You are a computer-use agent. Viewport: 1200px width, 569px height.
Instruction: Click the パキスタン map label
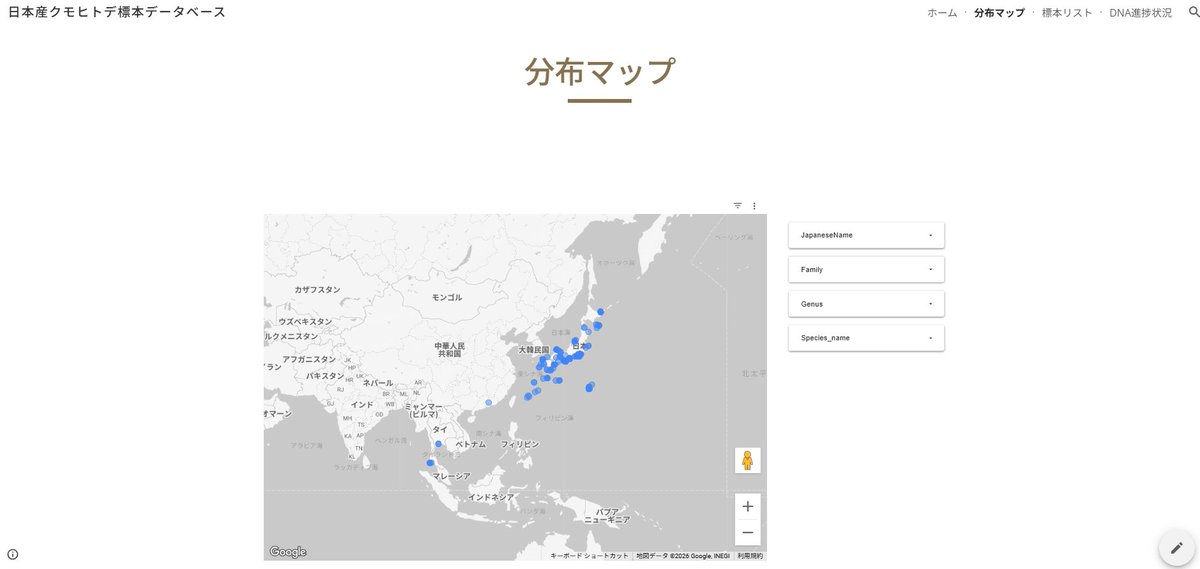325,376
